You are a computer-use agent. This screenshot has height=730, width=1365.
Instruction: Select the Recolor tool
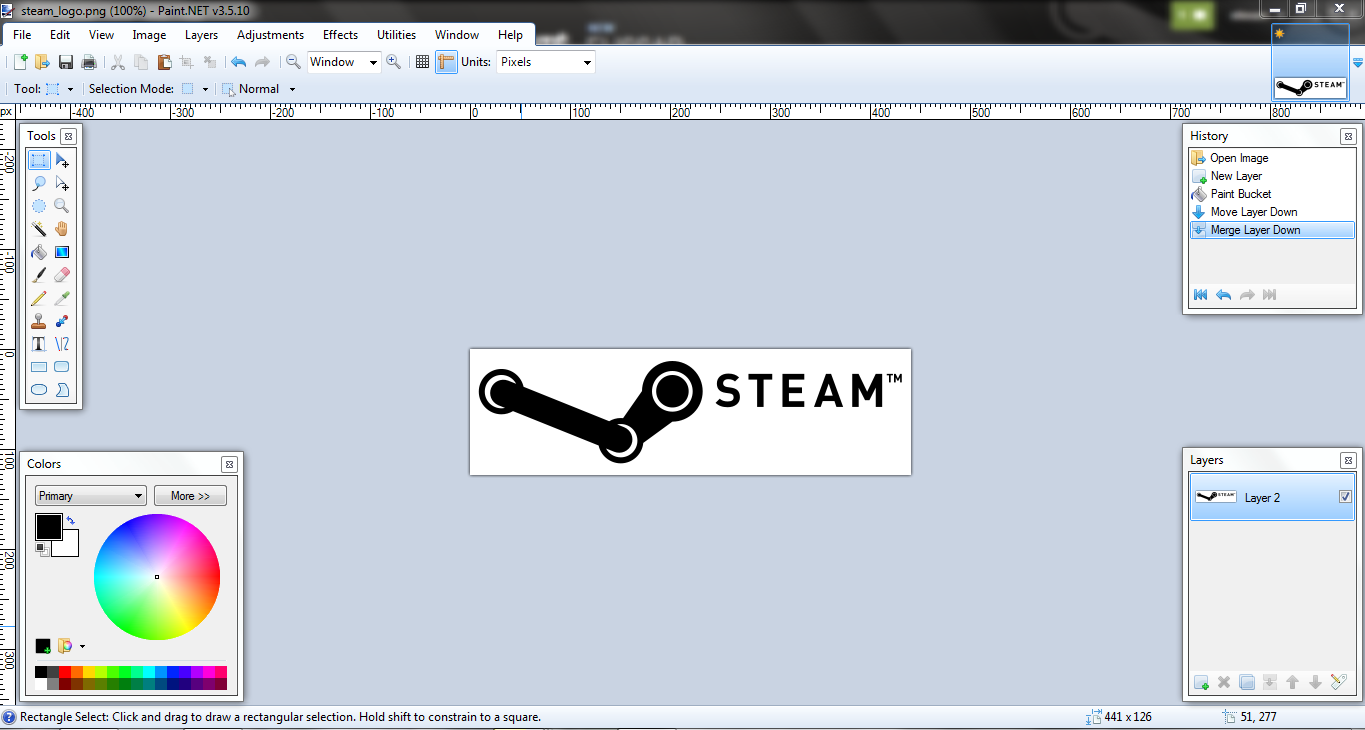click(x=62, y=321)
